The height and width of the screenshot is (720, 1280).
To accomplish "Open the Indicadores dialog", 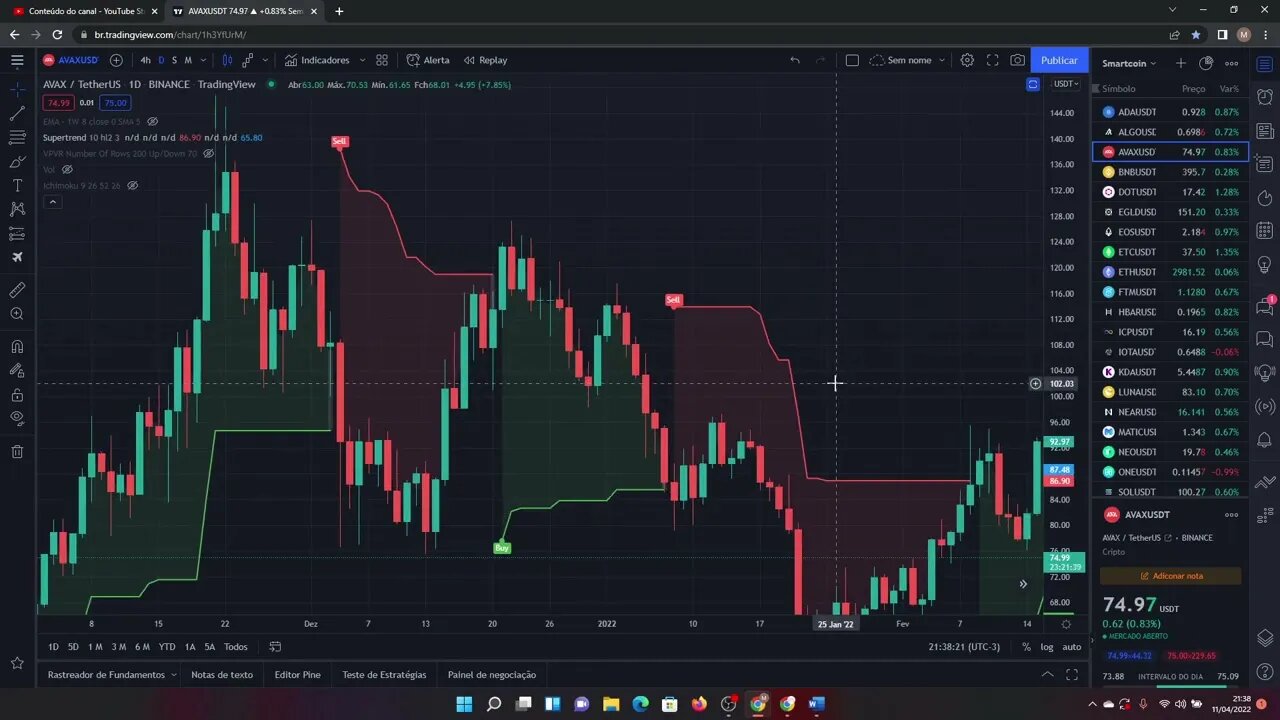I will pos(318,60).
